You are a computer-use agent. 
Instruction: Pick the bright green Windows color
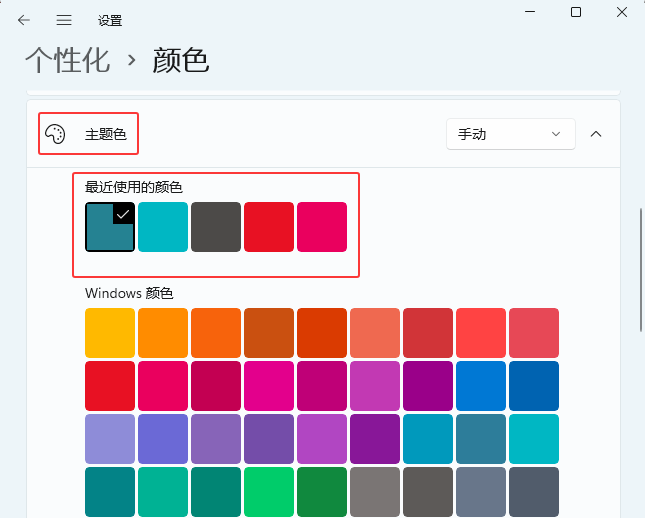(x=269, y=492)
